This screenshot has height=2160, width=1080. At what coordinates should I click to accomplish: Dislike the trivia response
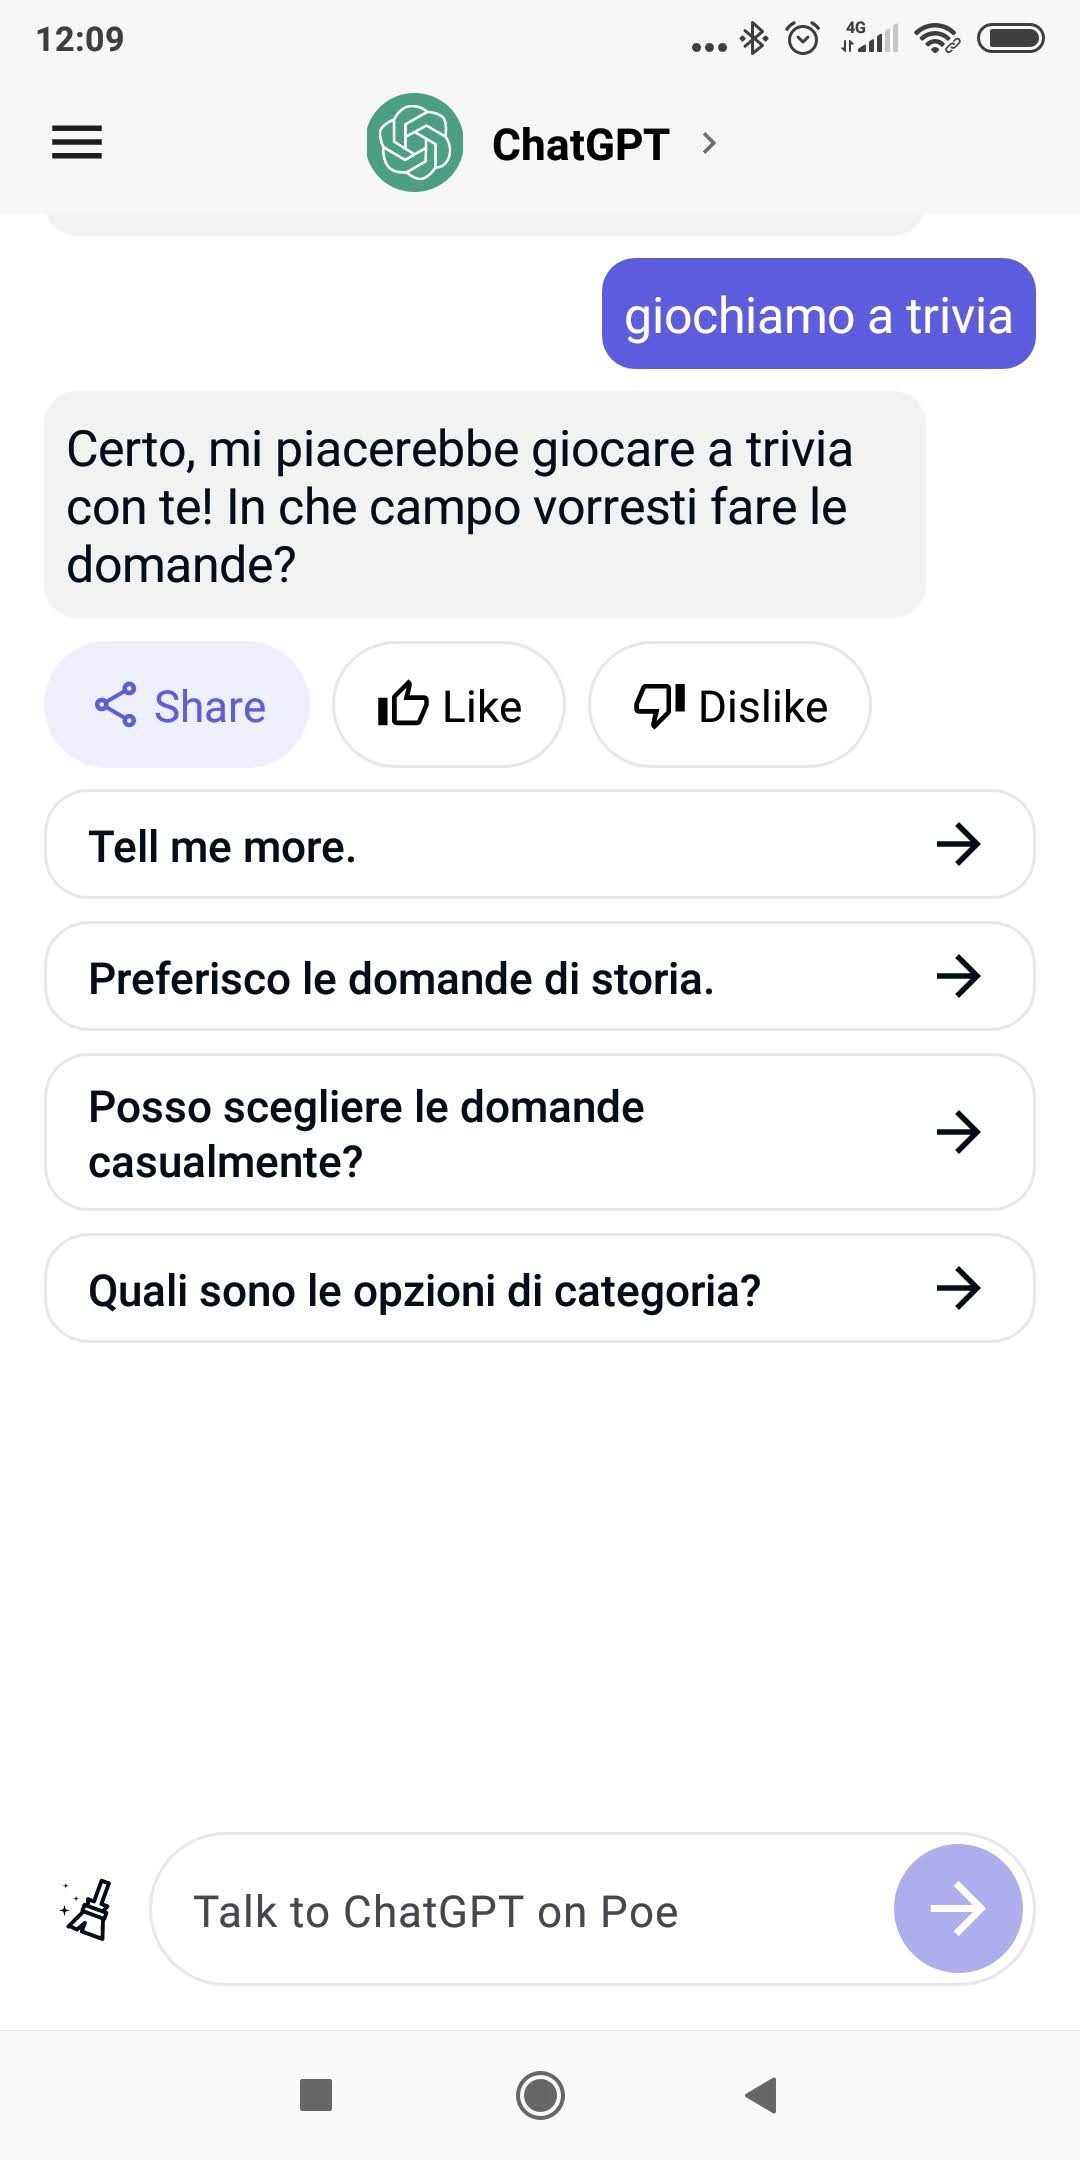pos(730,705)
